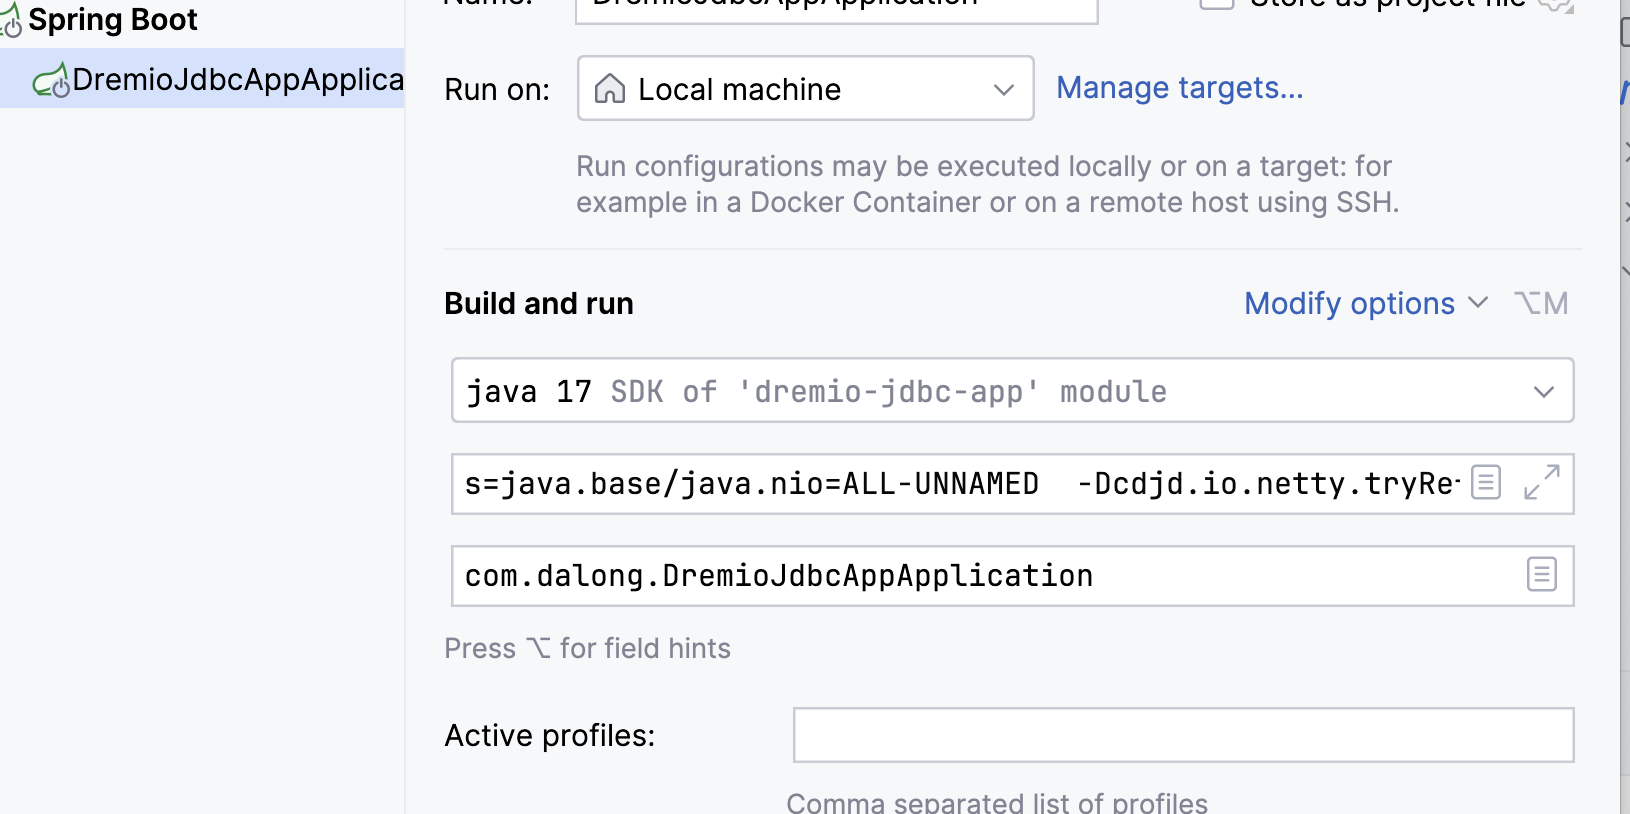Open the Modify options menu
The image size is (1630, 814).
(1366, 303)
